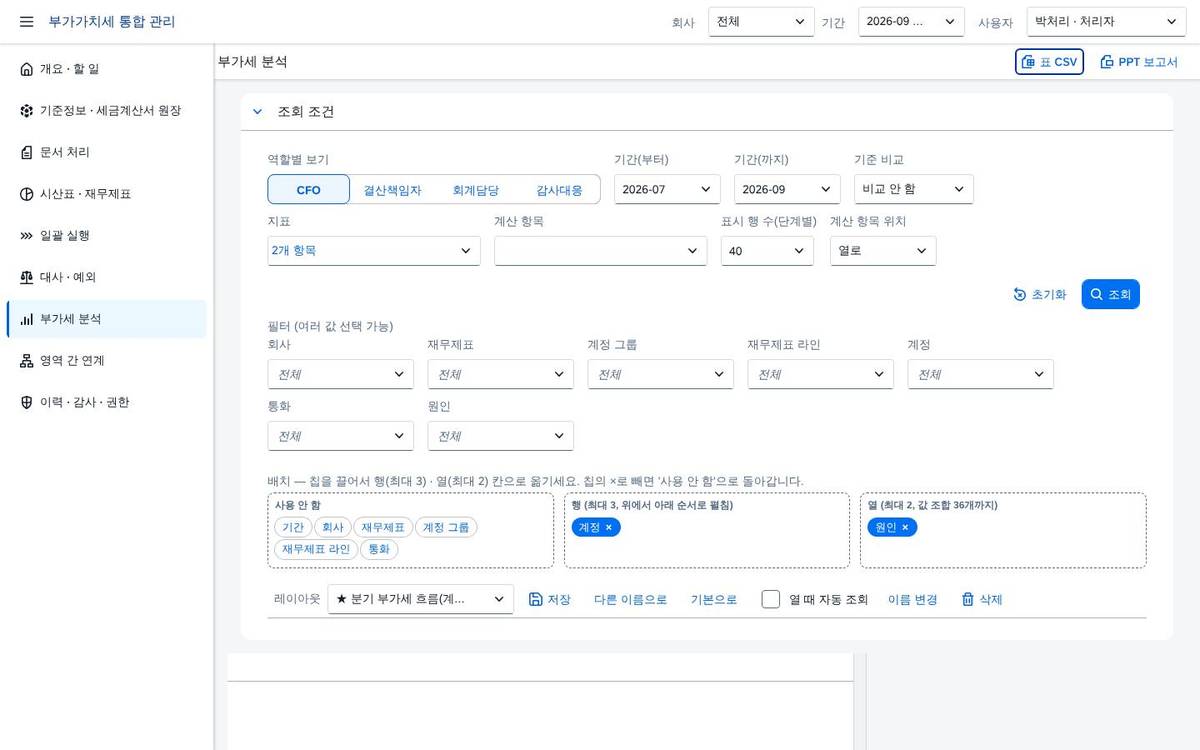Viewport: 1200px width, 750px height.
Task: Click the PPT 보고서 button
Action: 1139,62
